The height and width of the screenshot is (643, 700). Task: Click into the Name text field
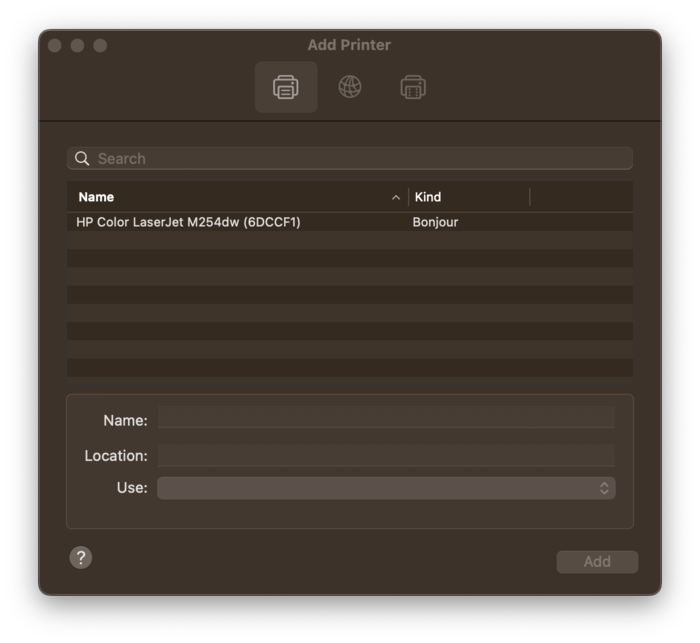(386, 418)
